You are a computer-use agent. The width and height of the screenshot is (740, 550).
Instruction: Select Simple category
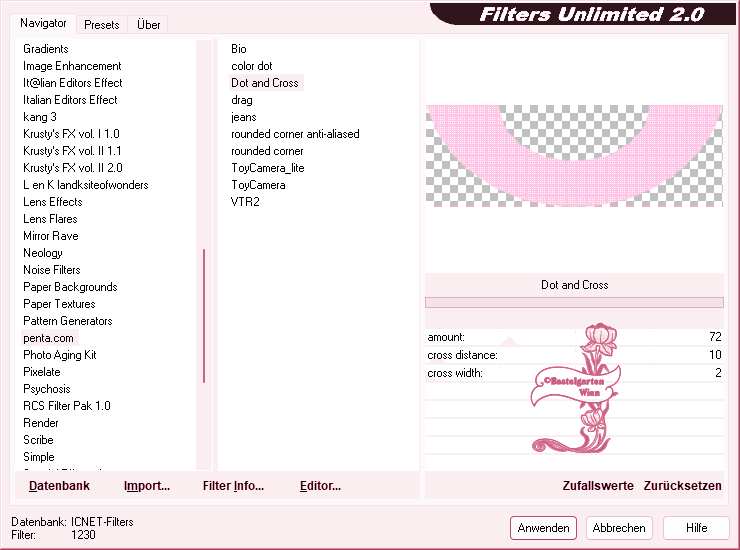pos(39,457)
